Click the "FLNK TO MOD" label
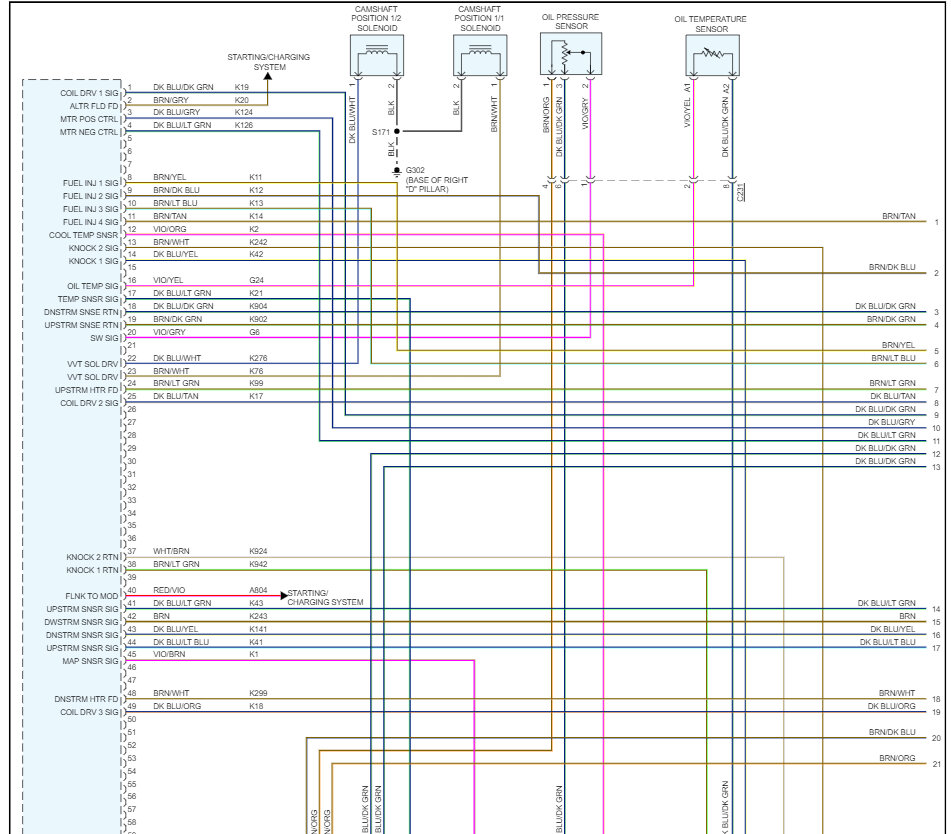 tap(92, 596)
